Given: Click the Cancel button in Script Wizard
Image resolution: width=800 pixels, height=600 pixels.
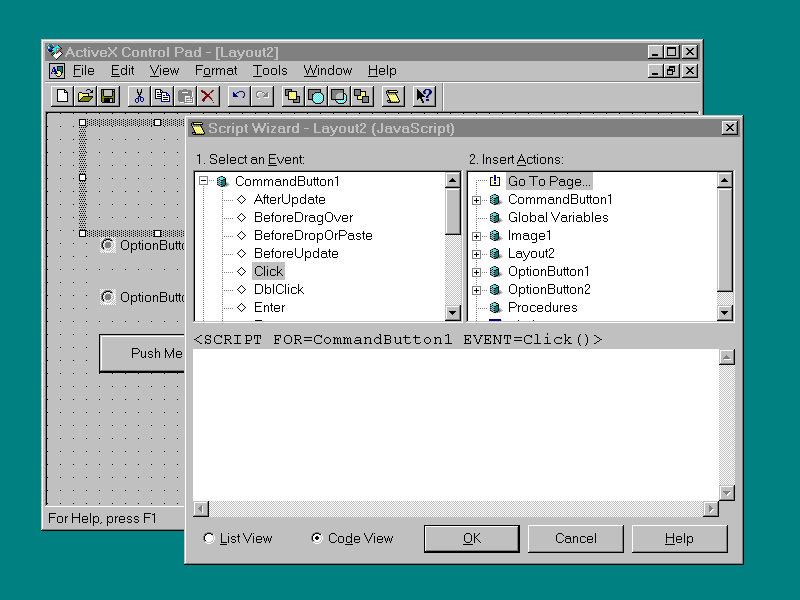Looking at the screenshot, I should 576,538.
